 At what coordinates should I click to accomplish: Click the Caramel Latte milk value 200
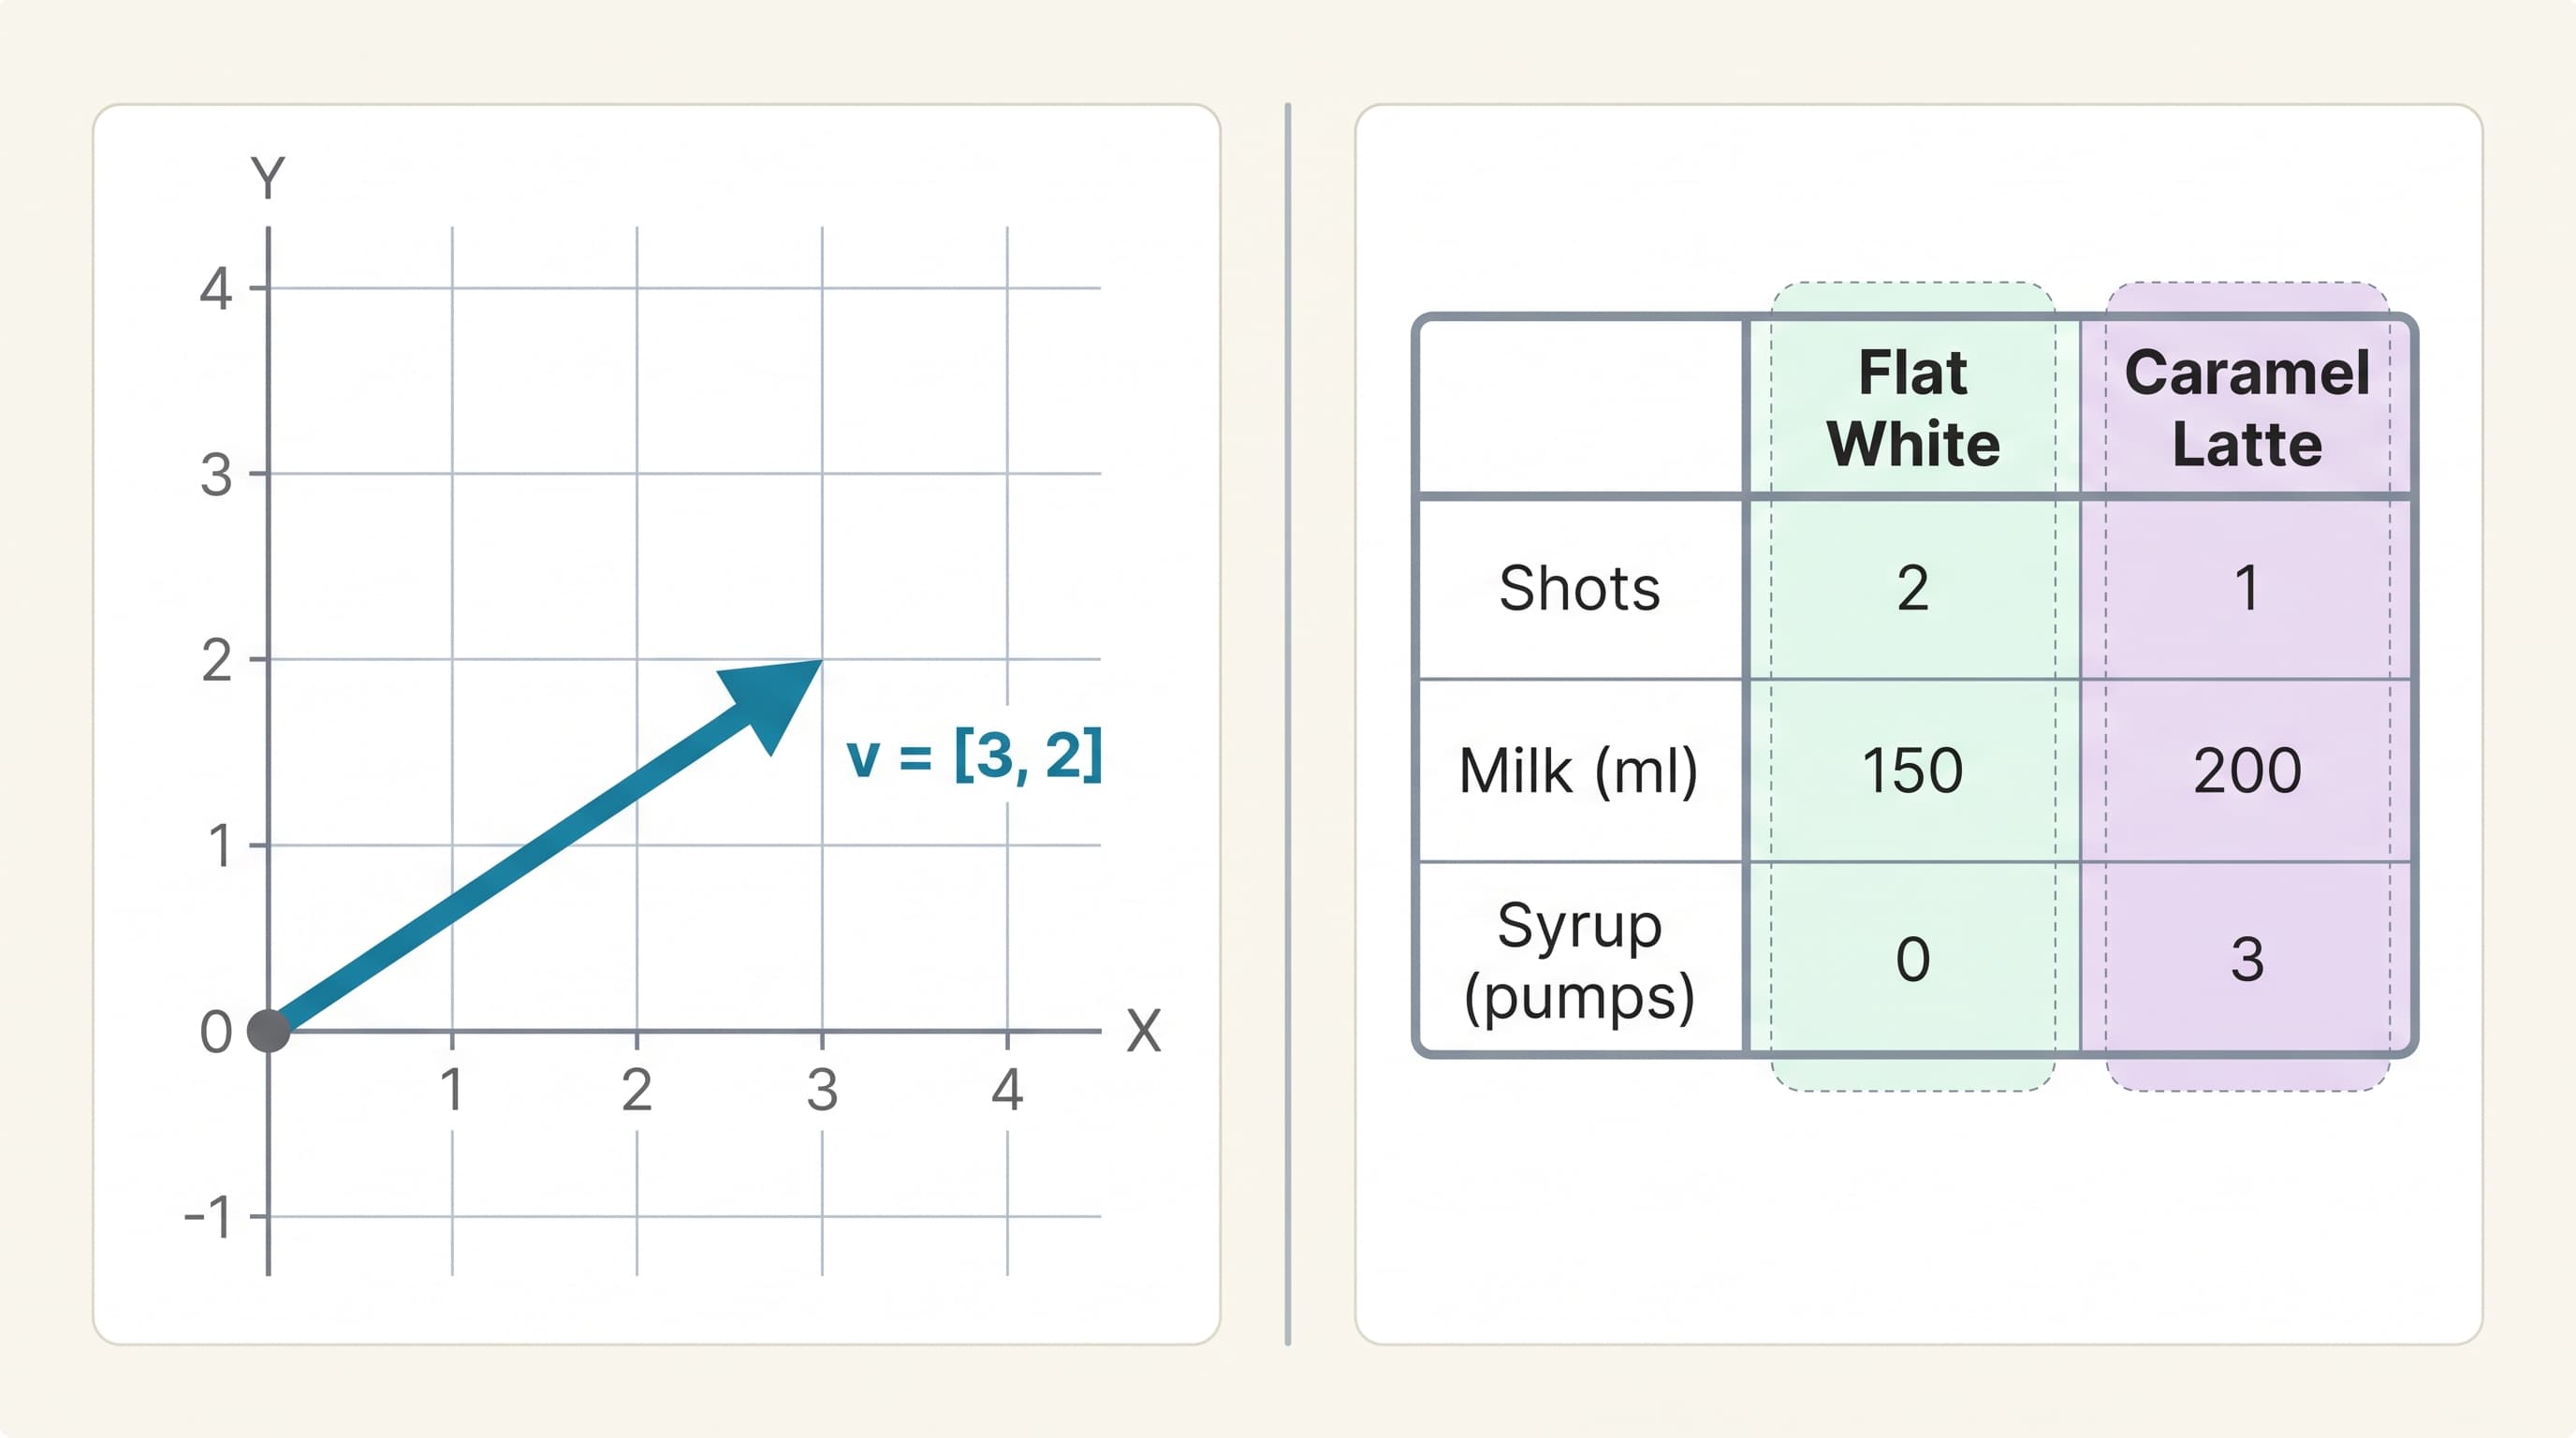coord(2247,771)
